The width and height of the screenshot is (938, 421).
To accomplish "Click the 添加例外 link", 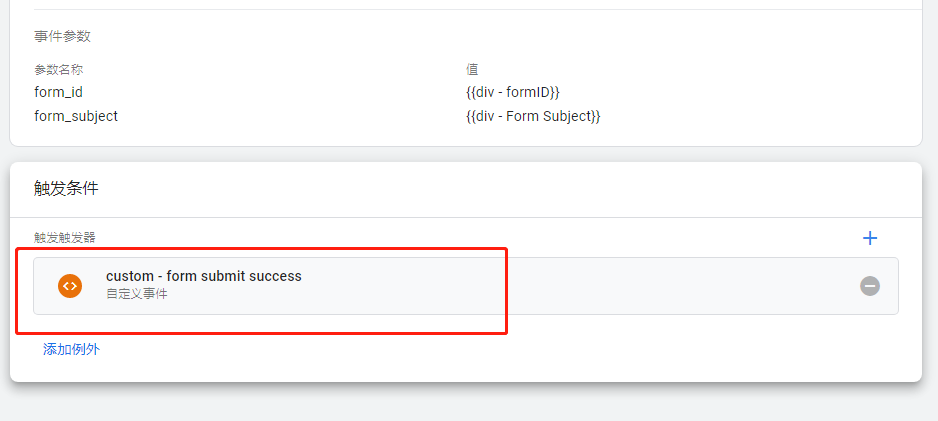I will click(71, 349).
